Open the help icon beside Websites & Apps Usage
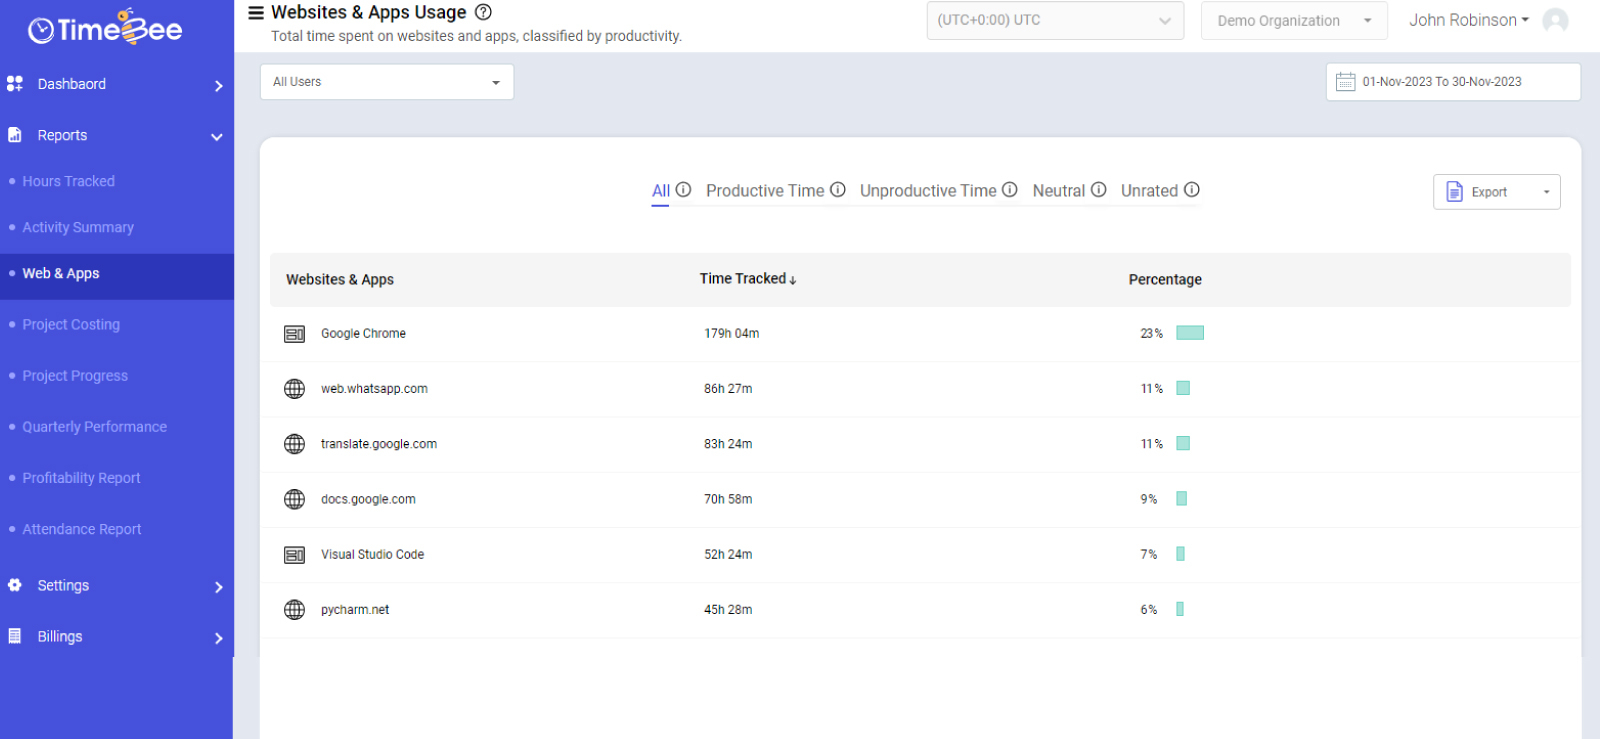This screenshot has height=739, width=1600. 483,13
